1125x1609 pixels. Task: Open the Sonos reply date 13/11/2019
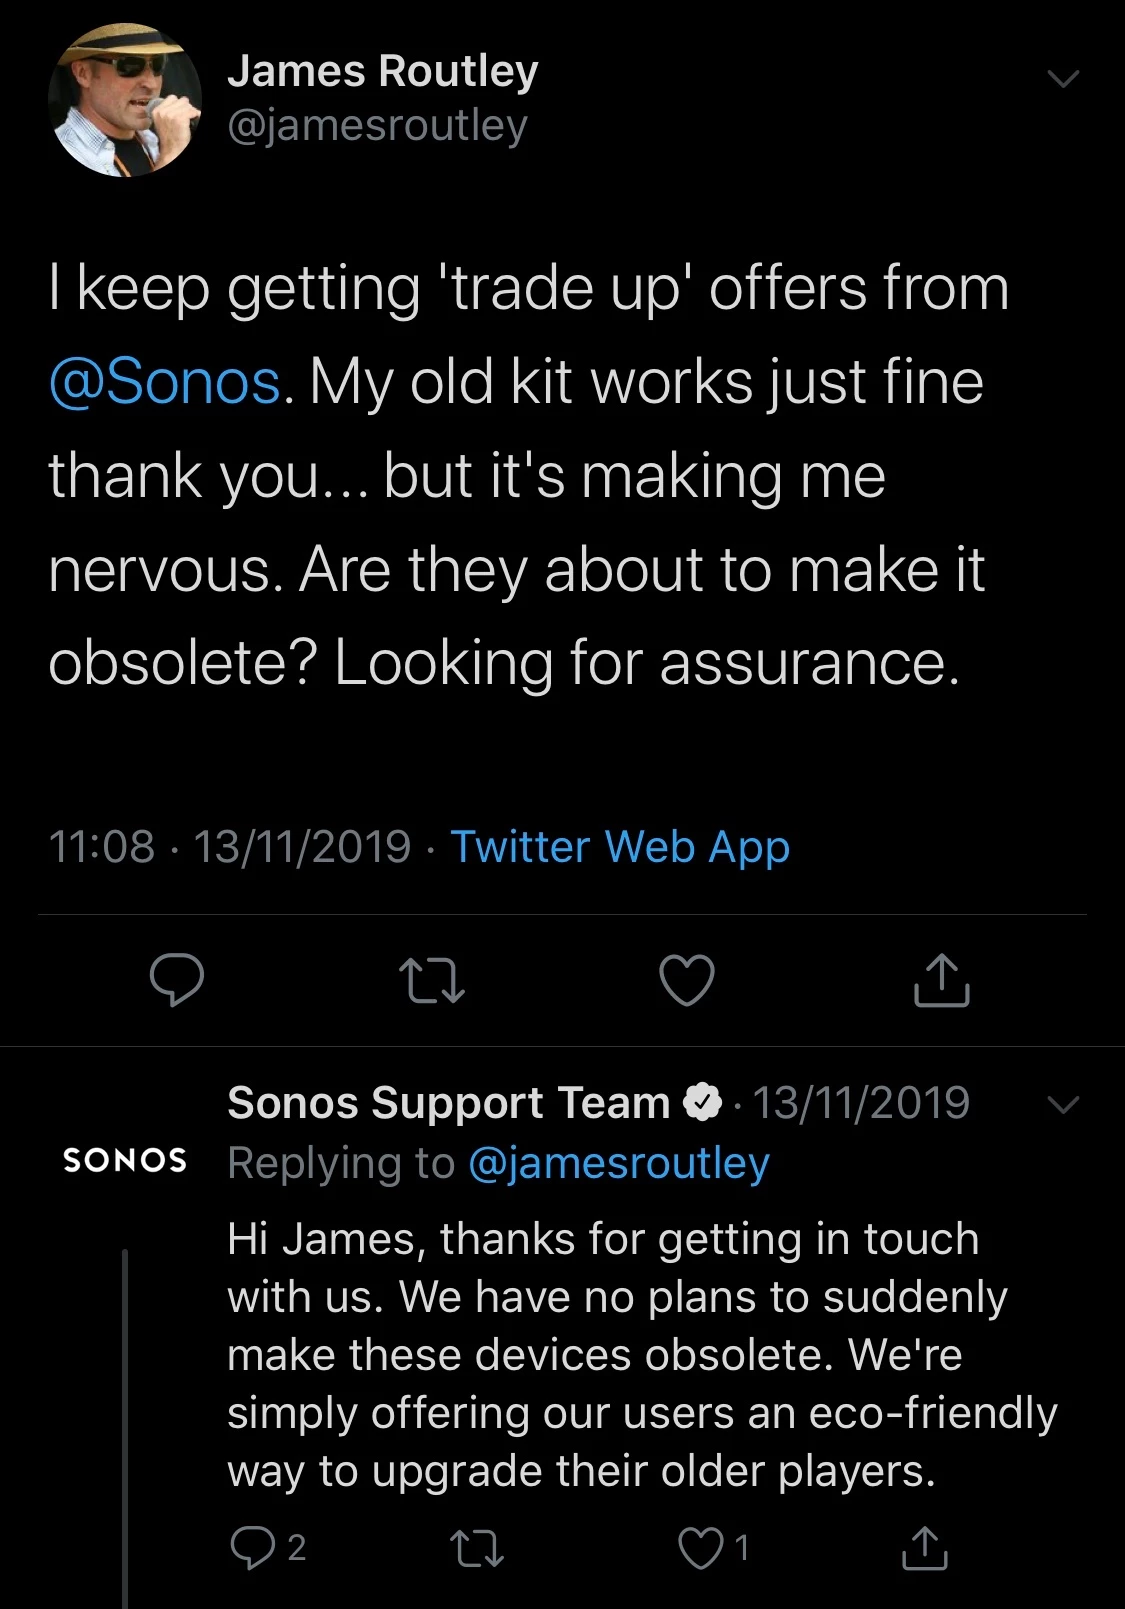tap(861, 1103)
